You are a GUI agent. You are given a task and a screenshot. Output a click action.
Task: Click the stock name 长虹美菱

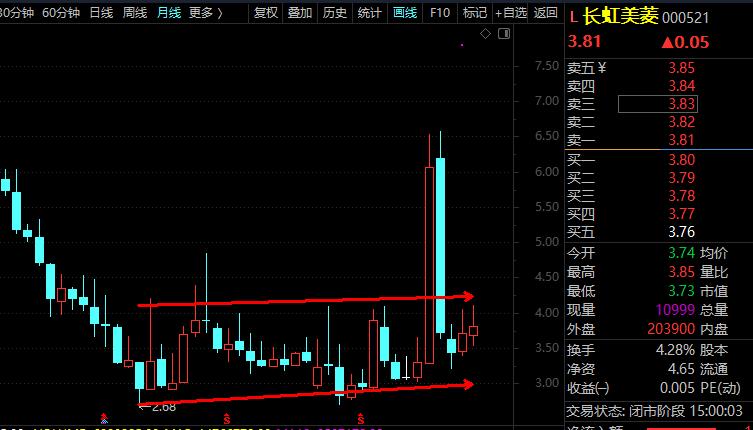[620, 17]
